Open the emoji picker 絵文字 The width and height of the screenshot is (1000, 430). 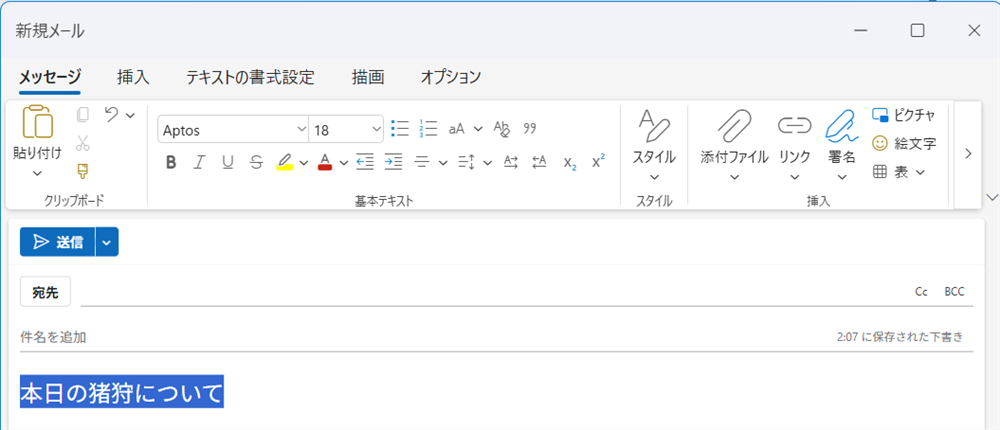click(904, 144)
